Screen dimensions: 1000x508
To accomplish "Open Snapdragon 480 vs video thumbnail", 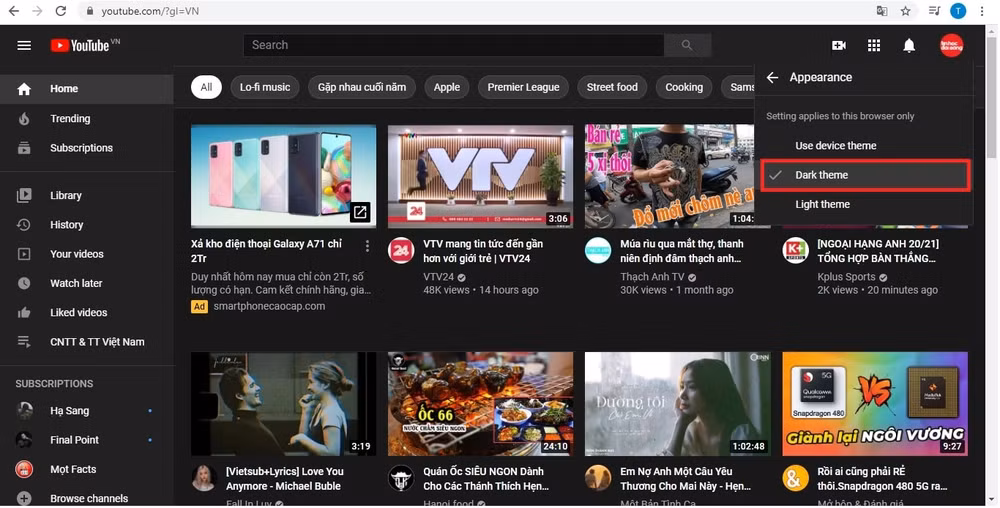I will click(875, 404).
